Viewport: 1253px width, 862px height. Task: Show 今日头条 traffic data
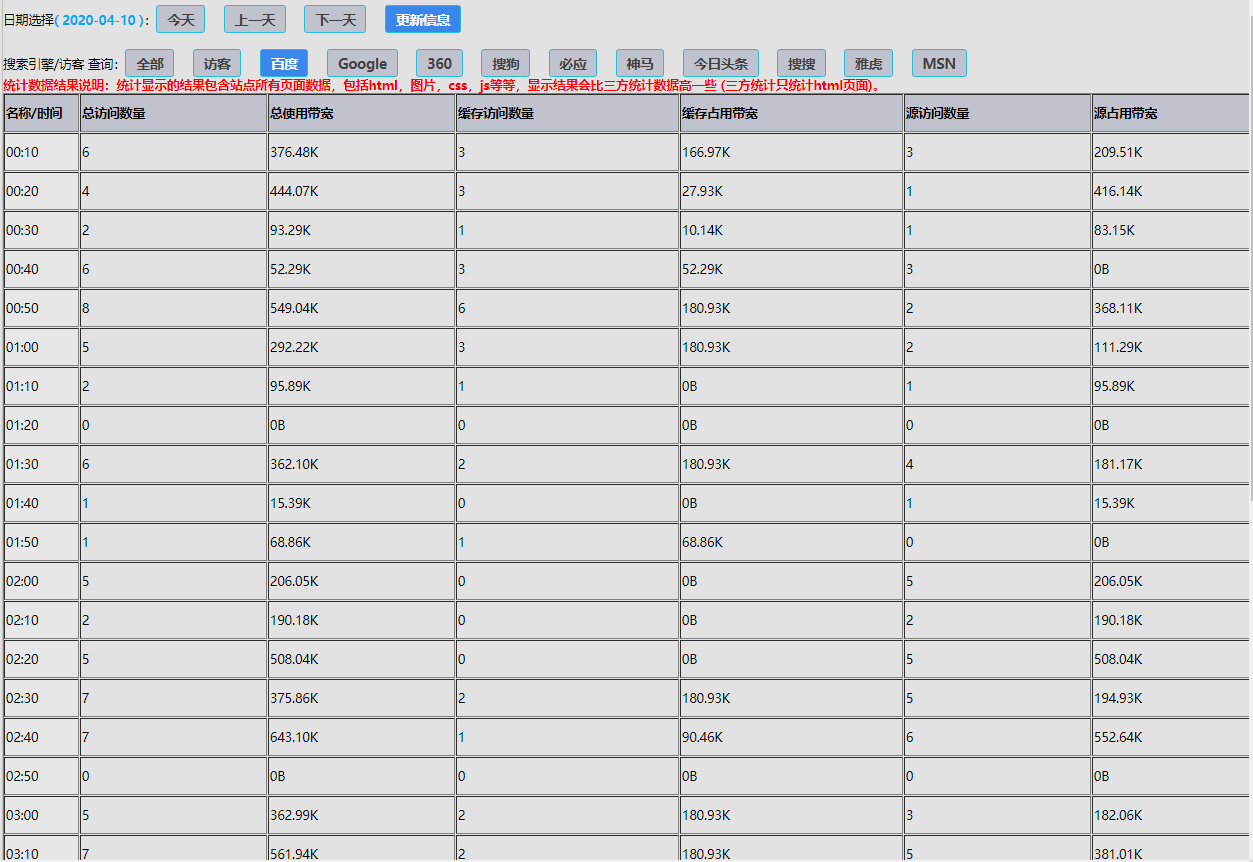(721, 63)
